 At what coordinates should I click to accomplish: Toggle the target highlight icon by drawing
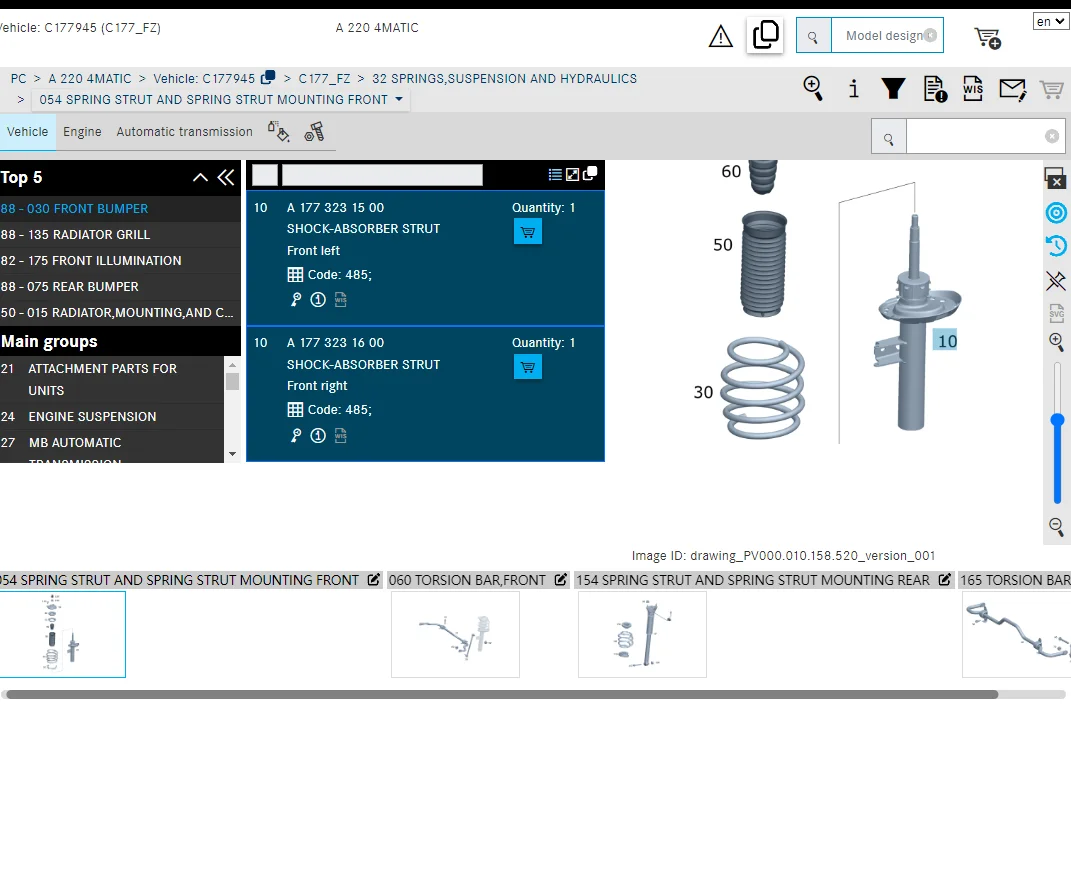(x=1056, y=213)
